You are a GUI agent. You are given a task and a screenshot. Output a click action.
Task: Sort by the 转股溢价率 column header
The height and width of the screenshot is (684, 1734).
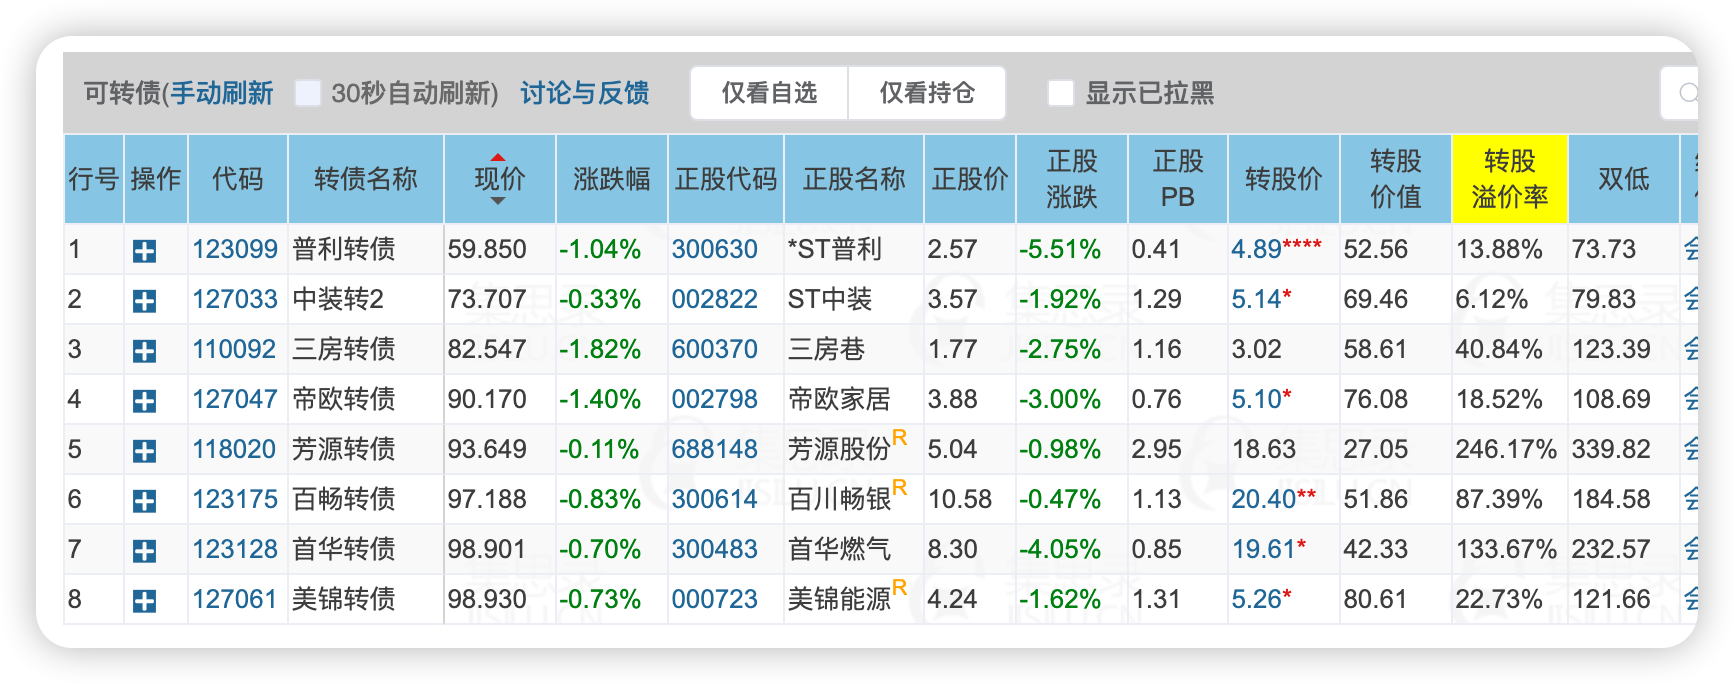pos(1509,179)
